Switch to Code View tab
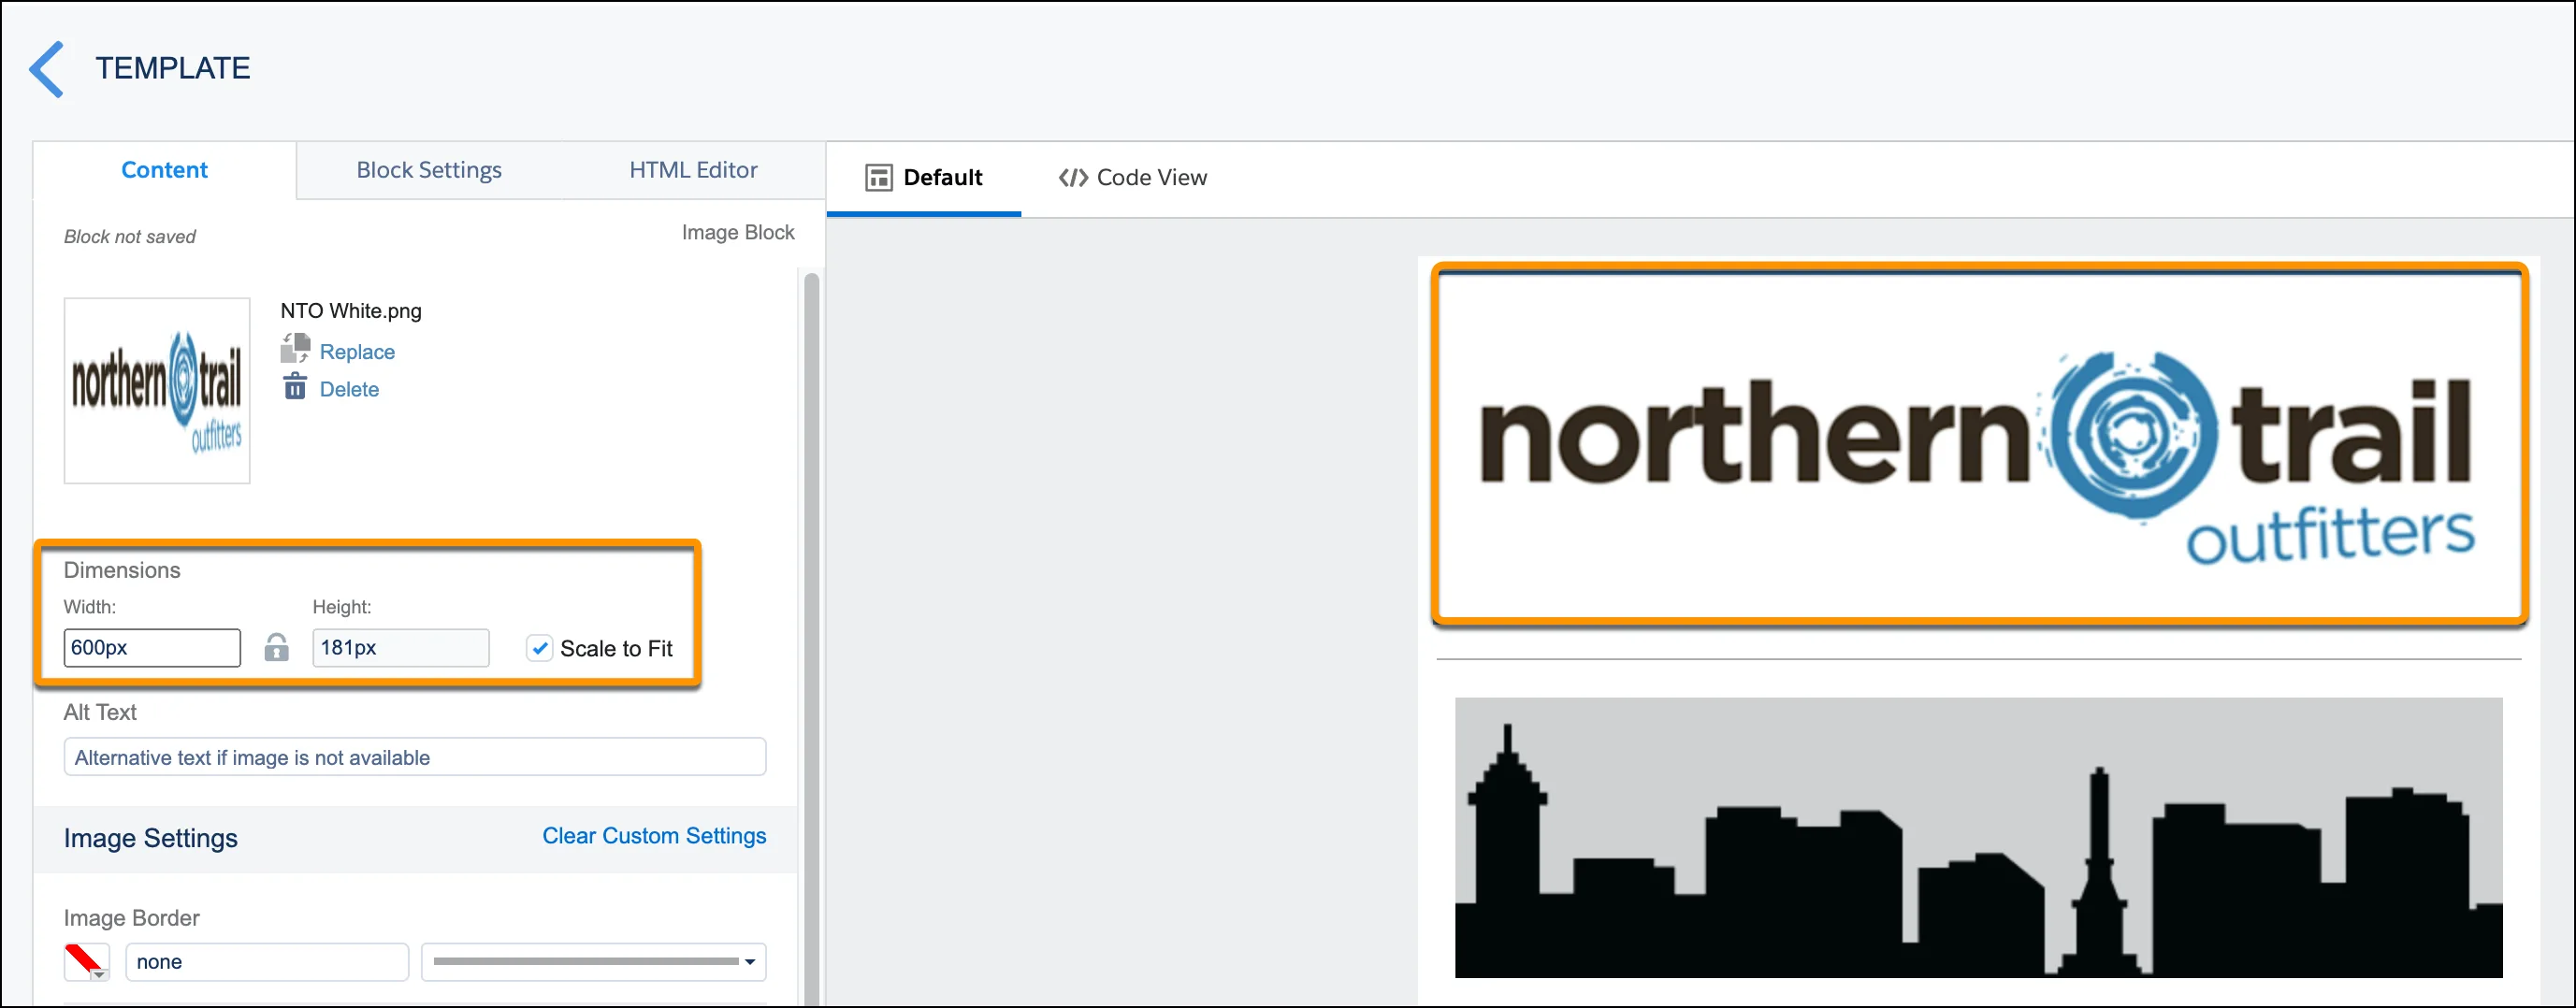This screenshot has height=1008, width=2576. 1132,178
